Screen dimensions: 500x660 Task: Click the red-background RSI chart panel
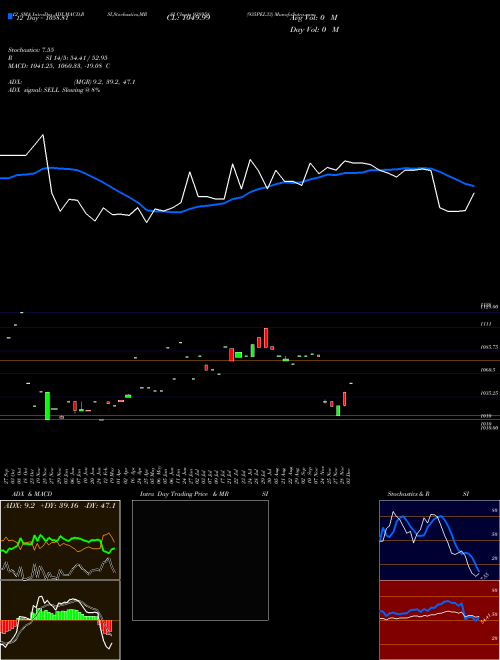tap(439, 620)
